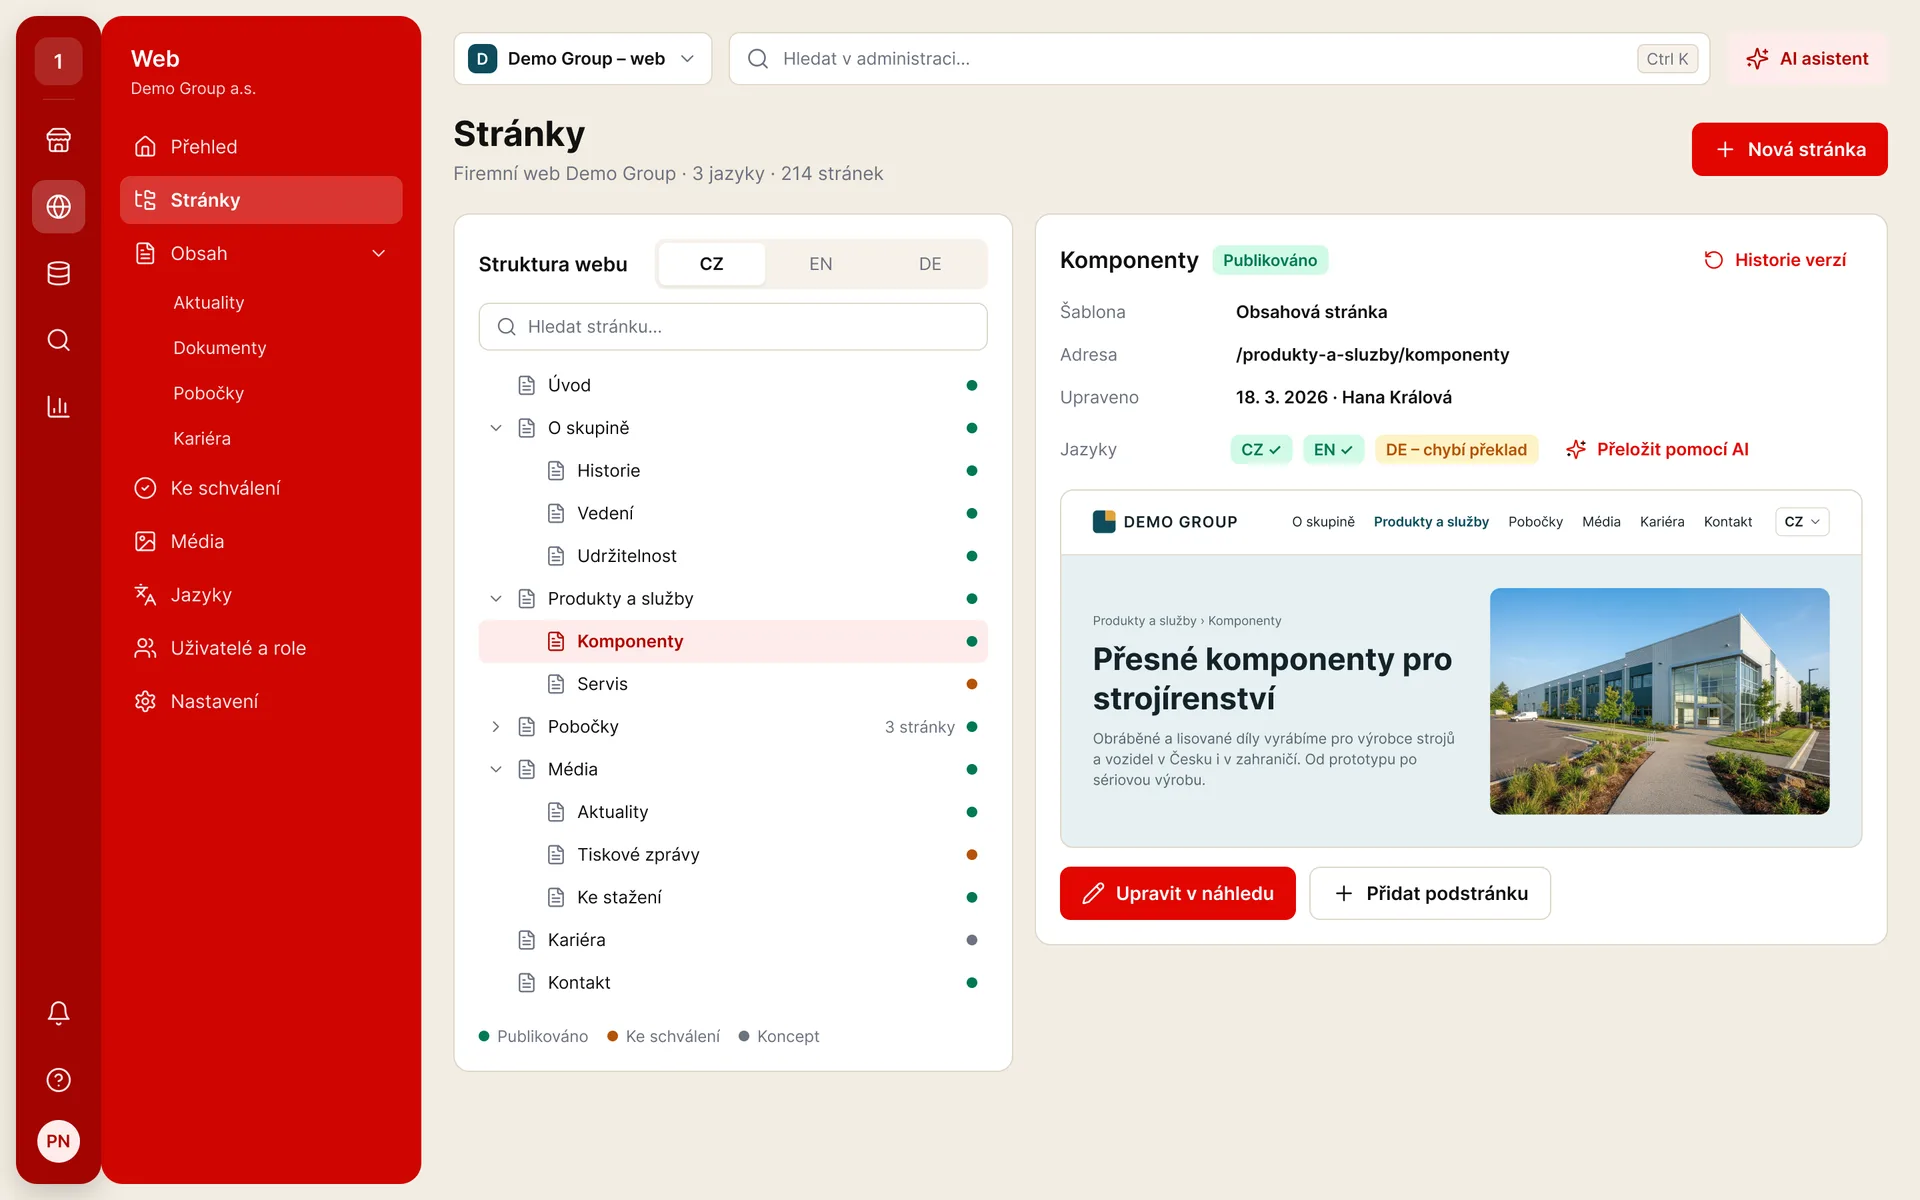
Task: Click the building photo in the preview
Action: point(1659,701)
